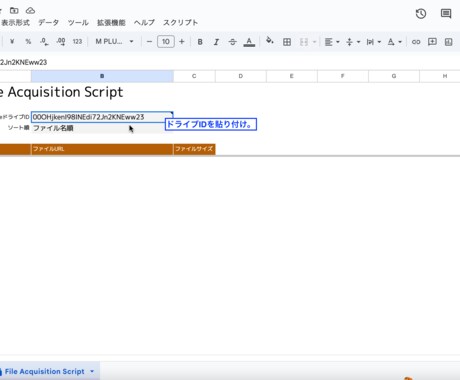Insert a link

pyautogui.click(x=416, y=42)
